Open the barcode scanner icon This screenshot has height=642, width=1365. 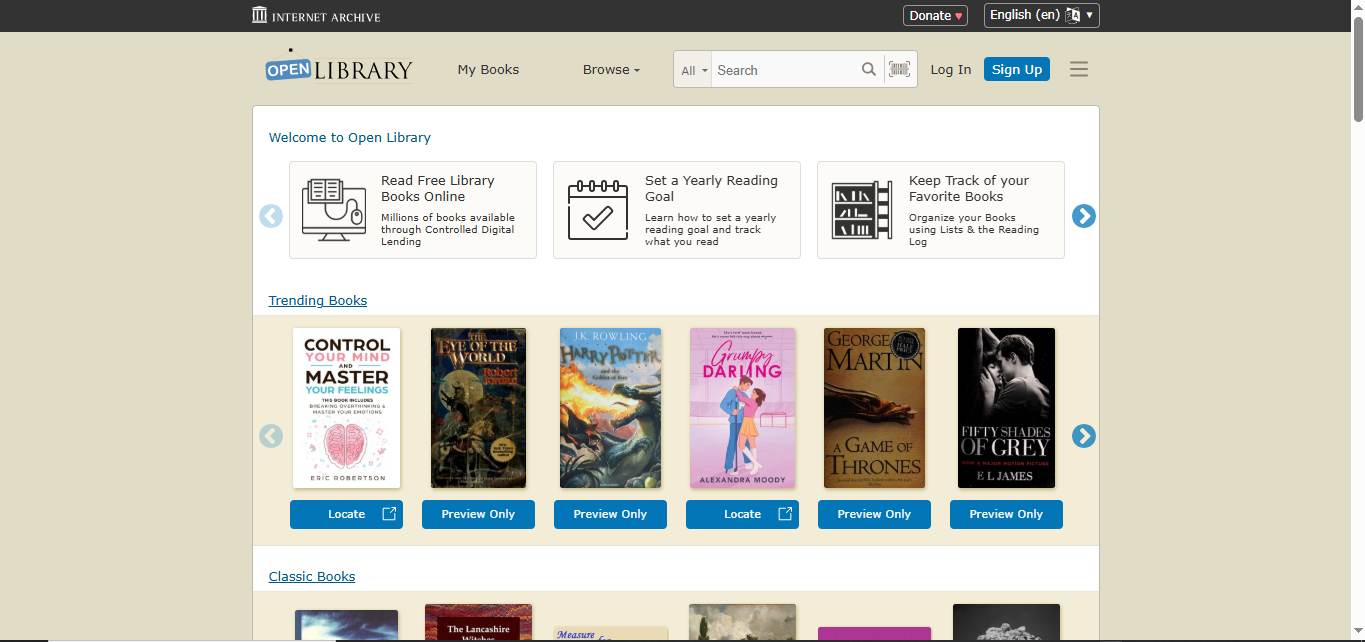[900, 70]
